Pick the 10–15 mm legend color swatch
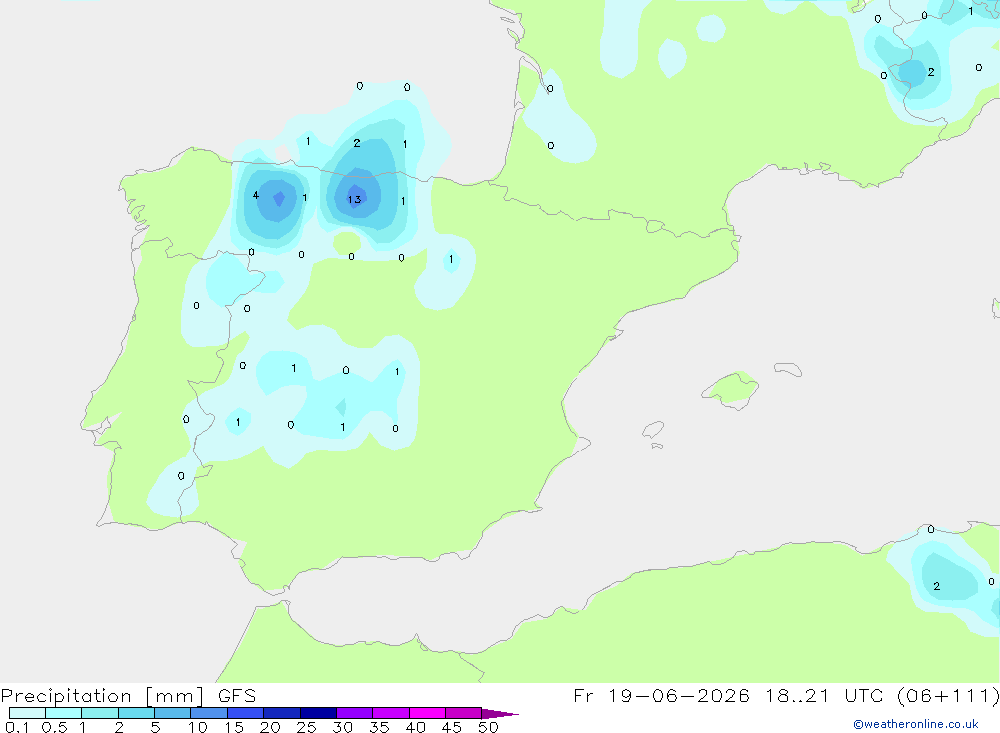 209,713
